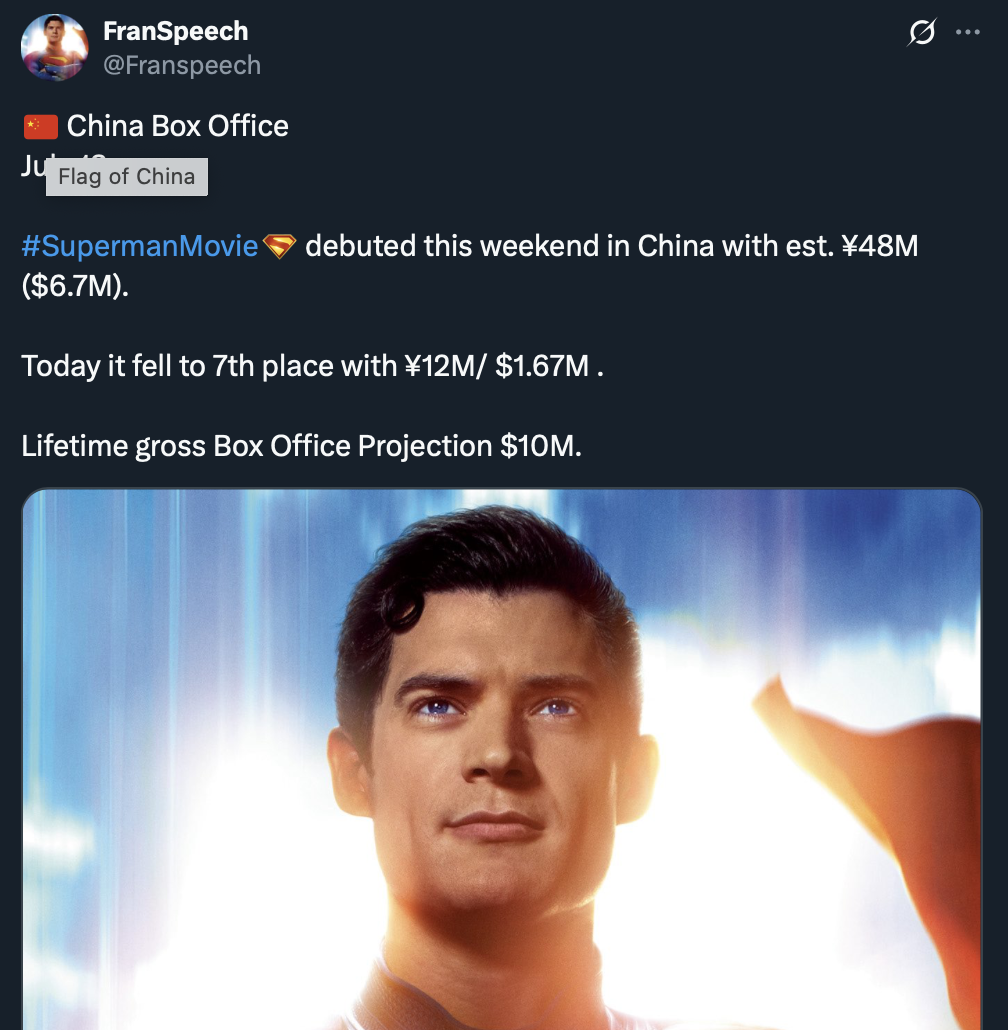
Task: Click the Superman shield emoji after the hashtag
Action: point(280,246)
